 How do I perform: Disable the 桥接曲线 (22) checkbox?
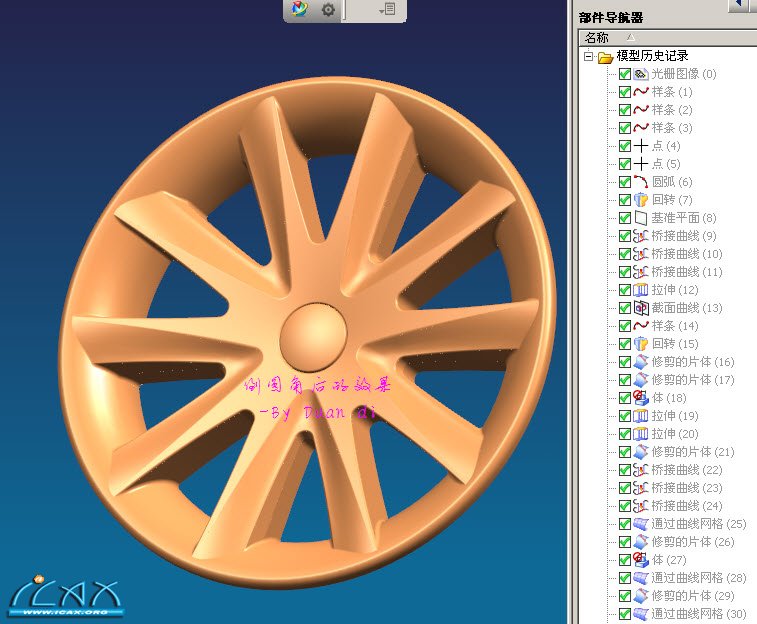coord(625,470)
